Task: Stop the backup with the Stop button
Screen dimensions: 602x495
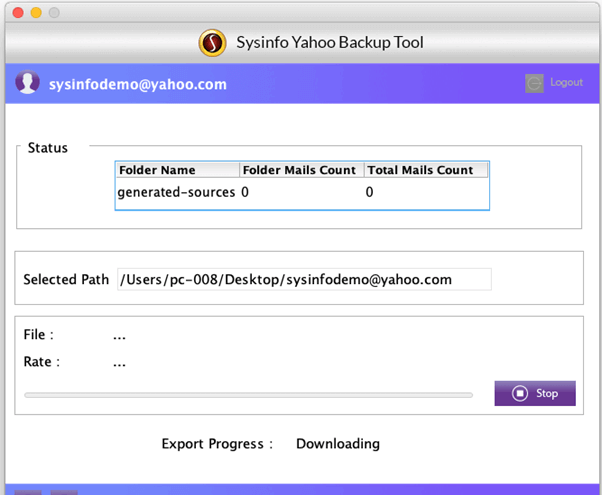Action: pos(535,393)
